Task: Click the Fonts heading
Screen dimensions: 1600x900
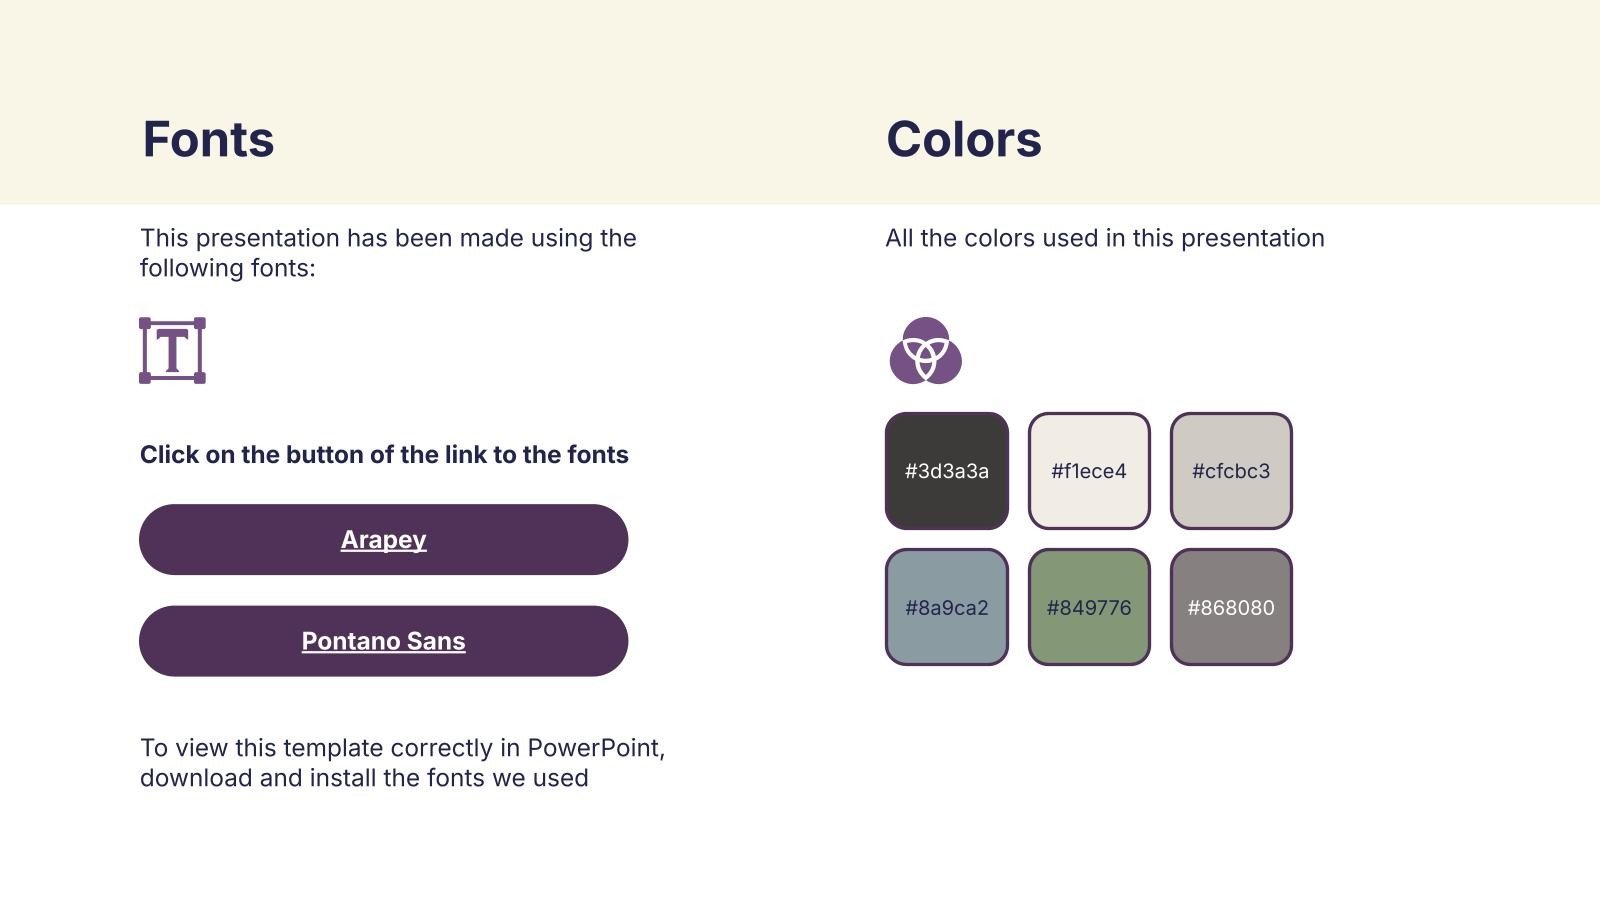Action: pos(208,139)
